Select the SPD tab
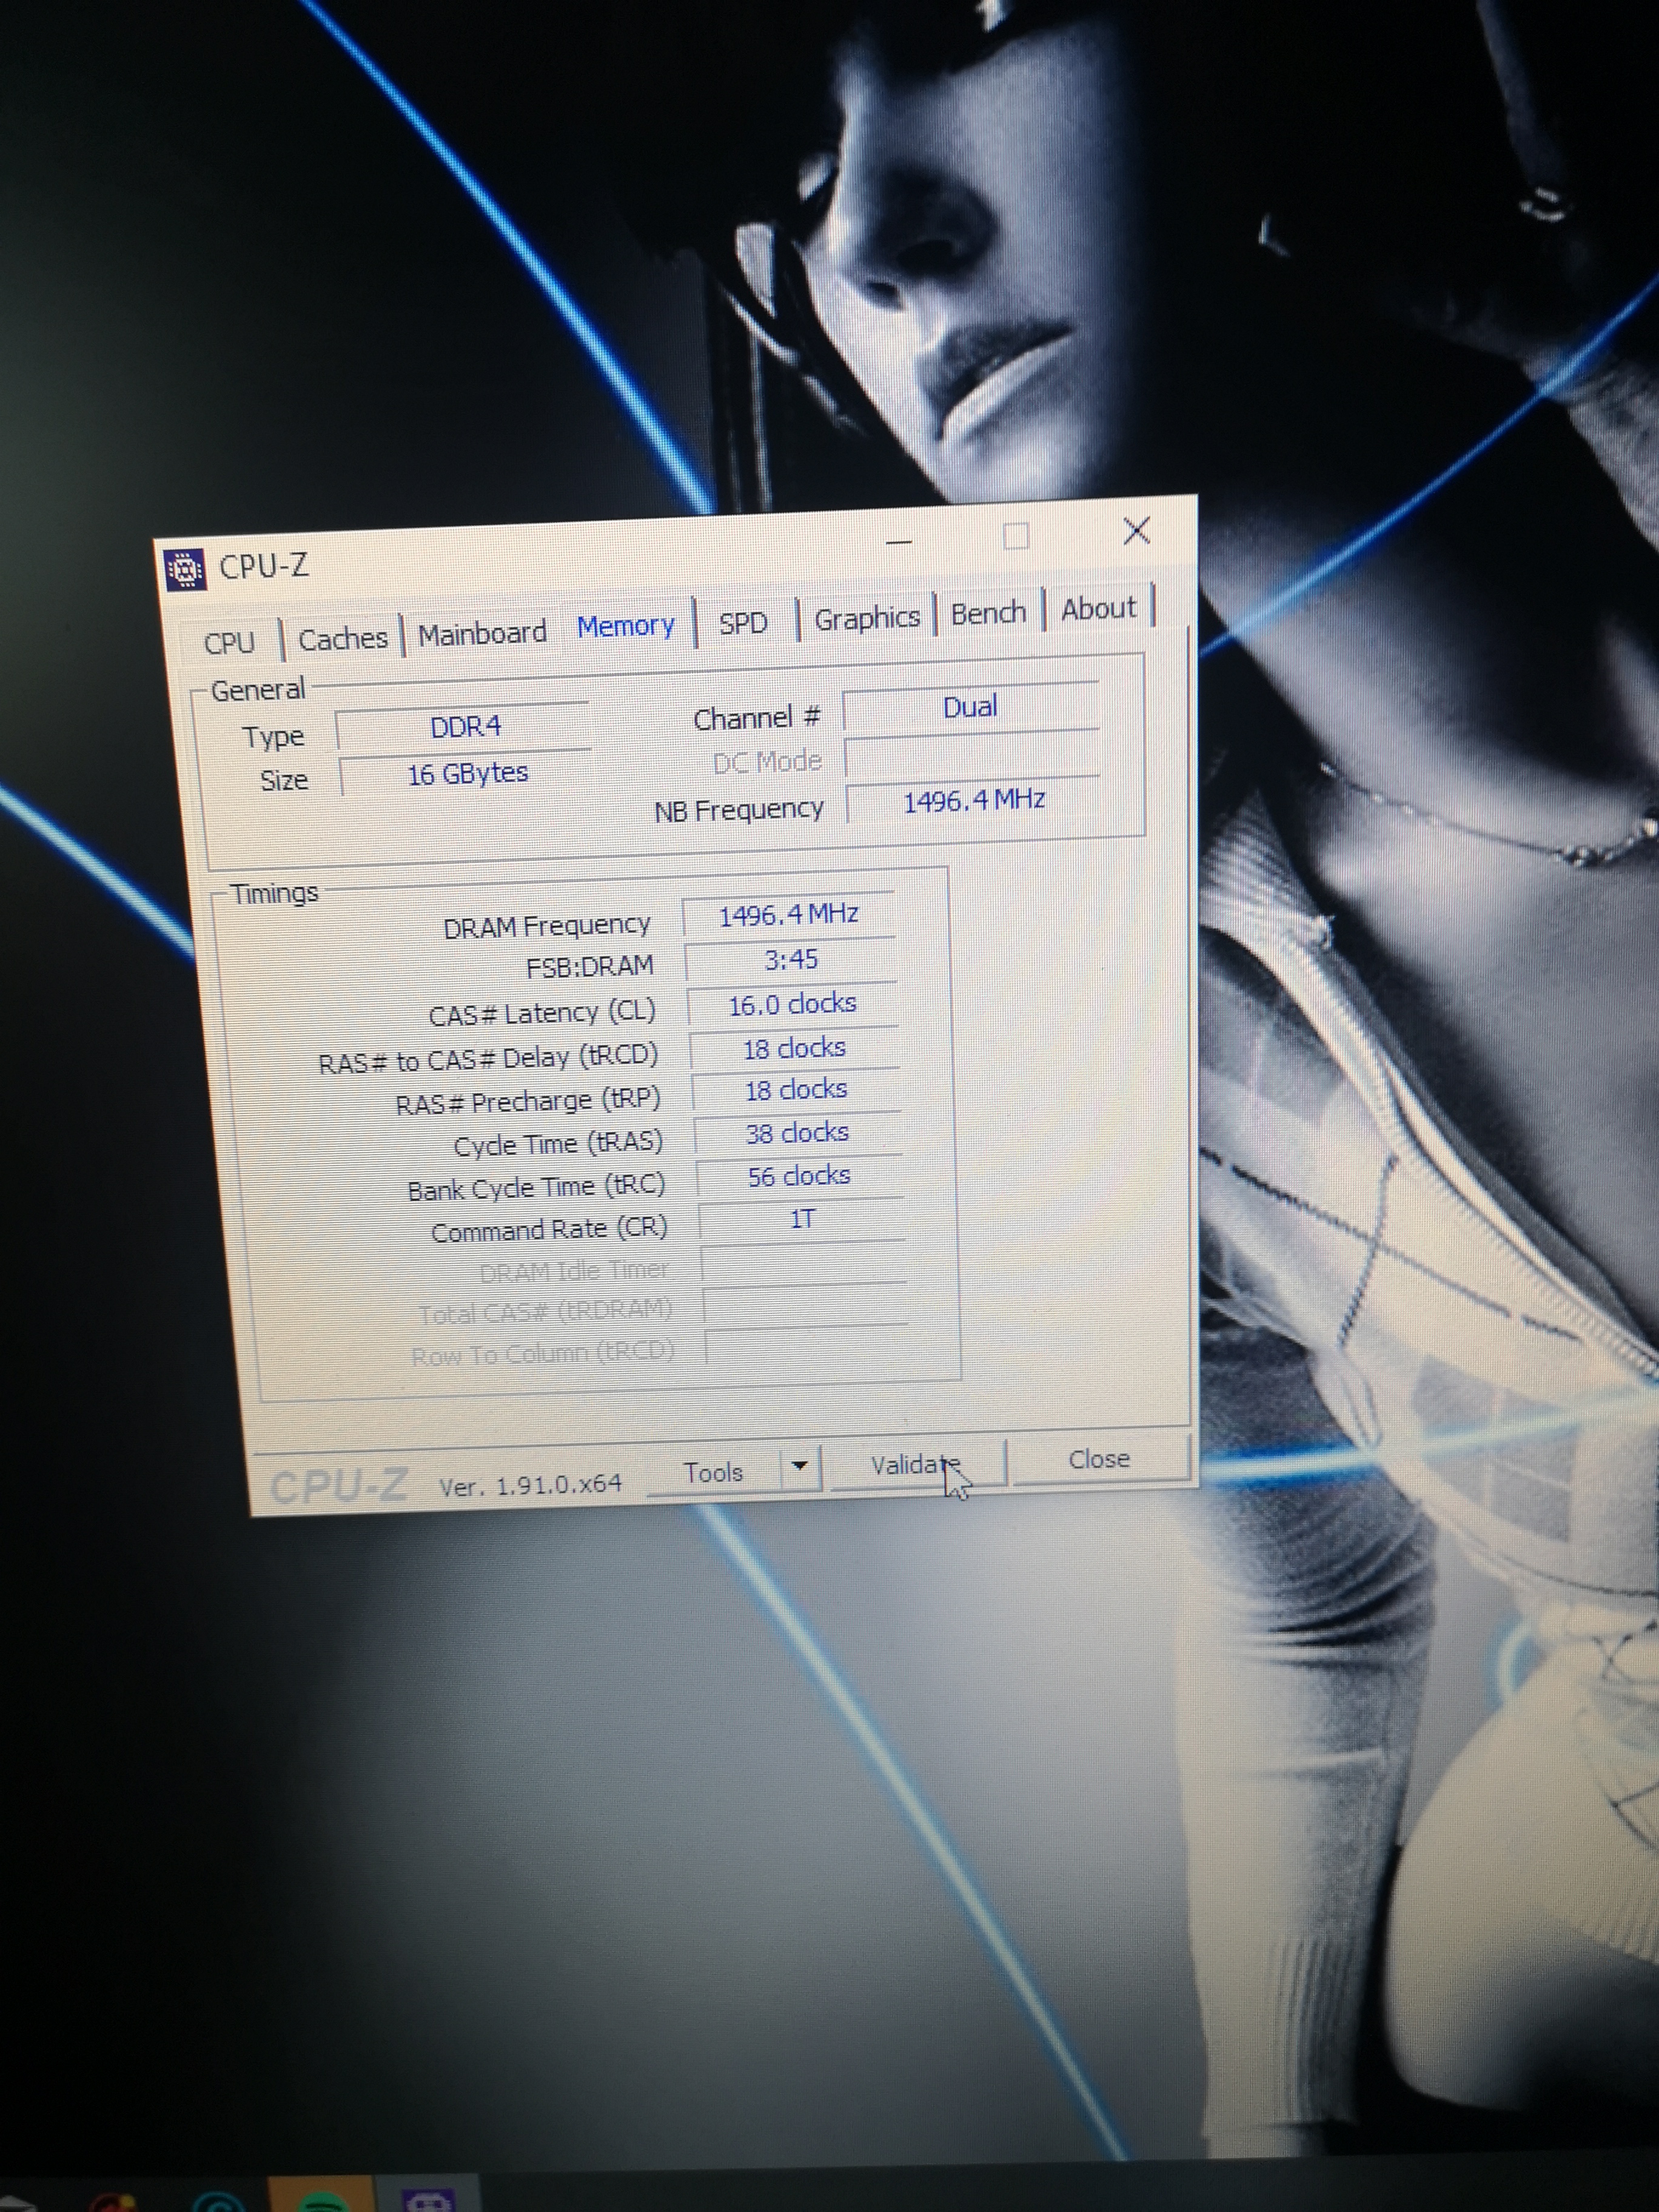 pos(743,623)
